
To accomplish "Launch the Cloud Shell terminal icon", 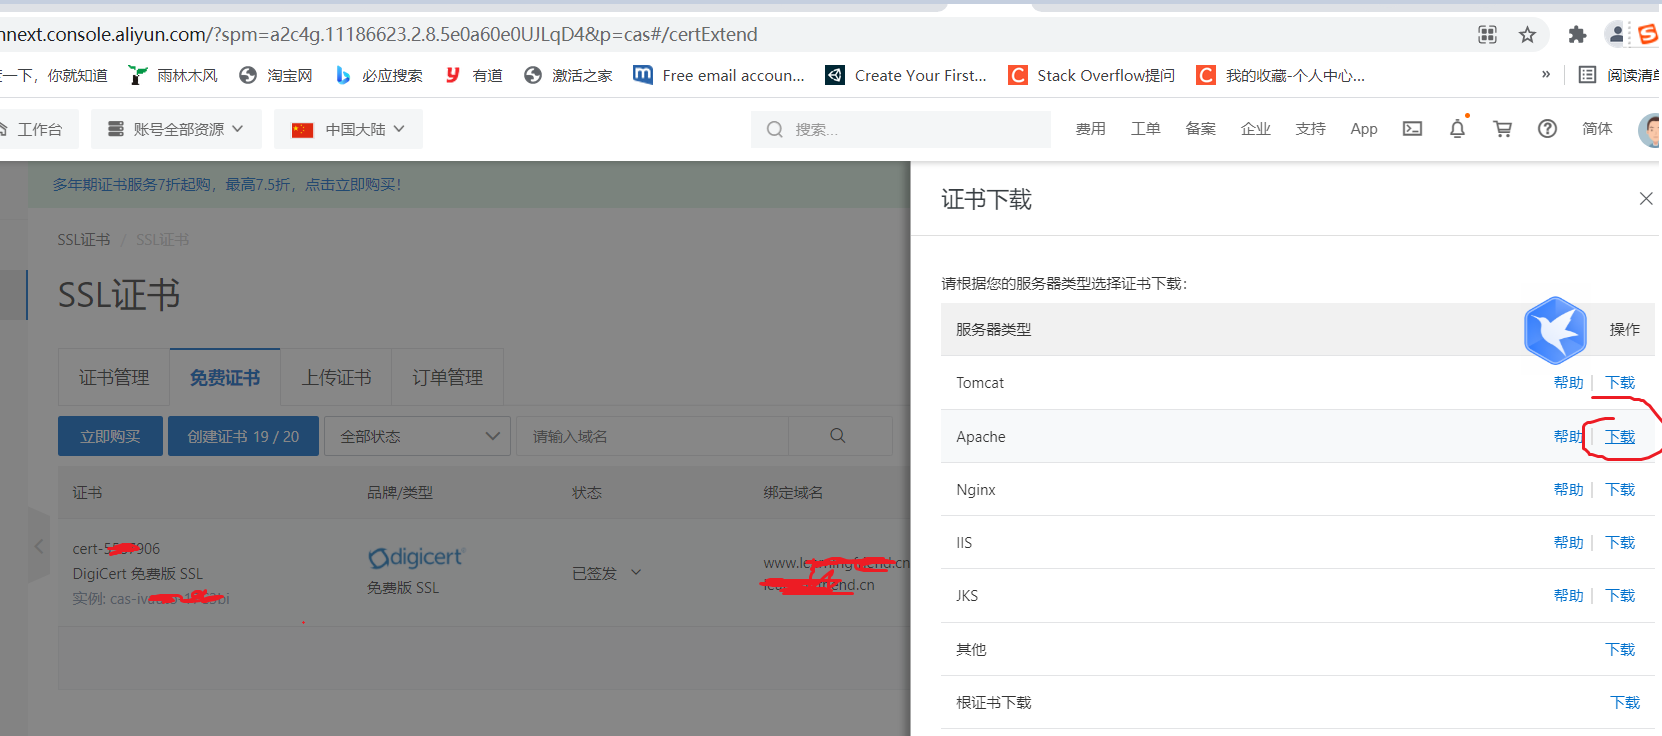I will (x=1412, y=129).
